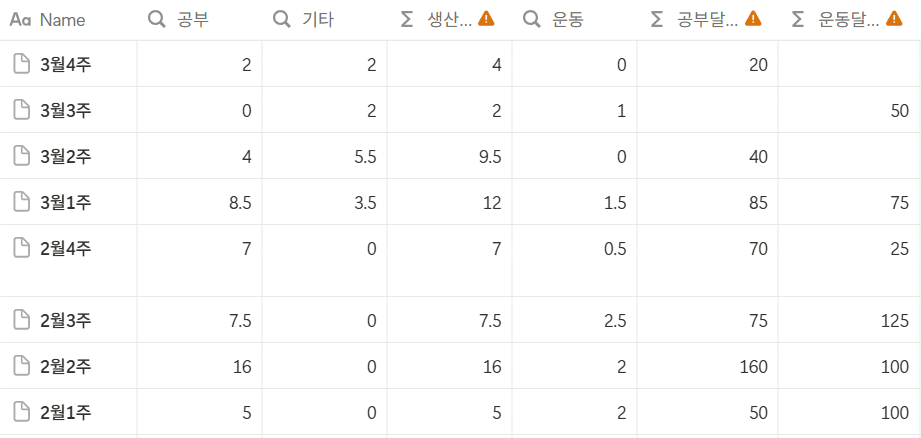
Task: Click the page icon beside 3월4주
Action: (22, 64)
